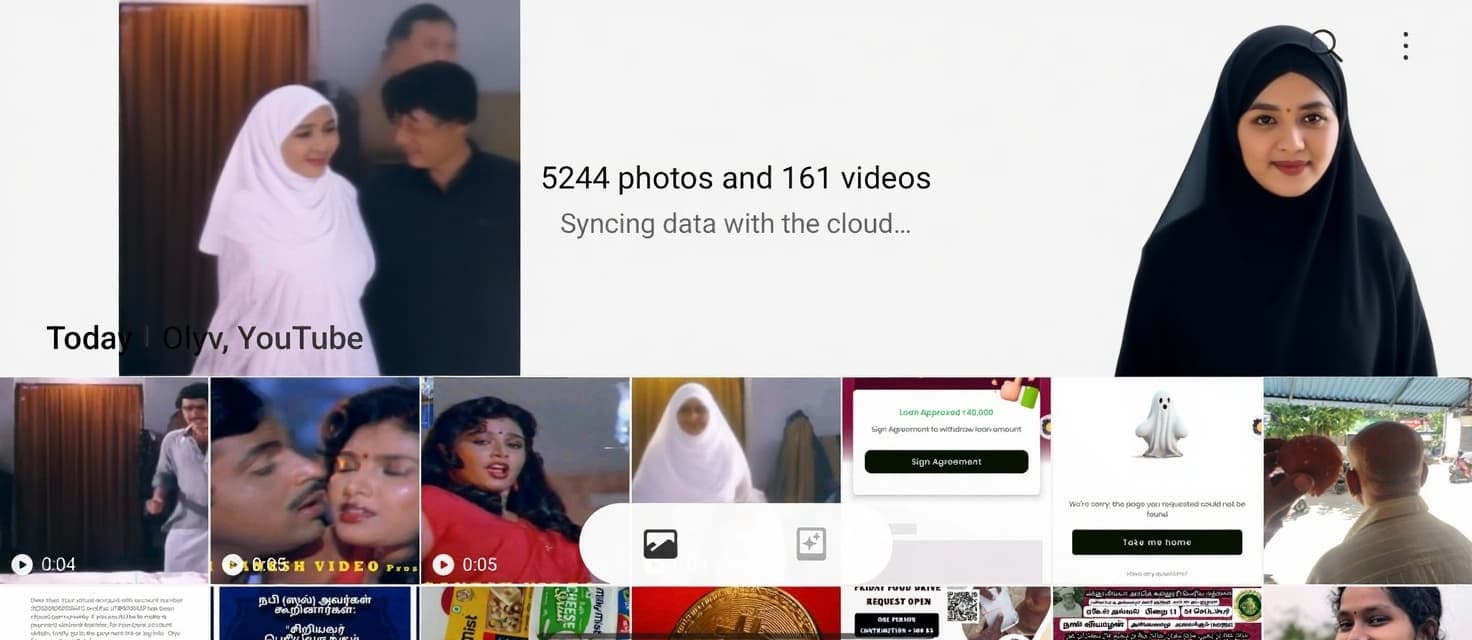
Task: Open the gallery search magnifier icon
Action: coord(1326,46)
